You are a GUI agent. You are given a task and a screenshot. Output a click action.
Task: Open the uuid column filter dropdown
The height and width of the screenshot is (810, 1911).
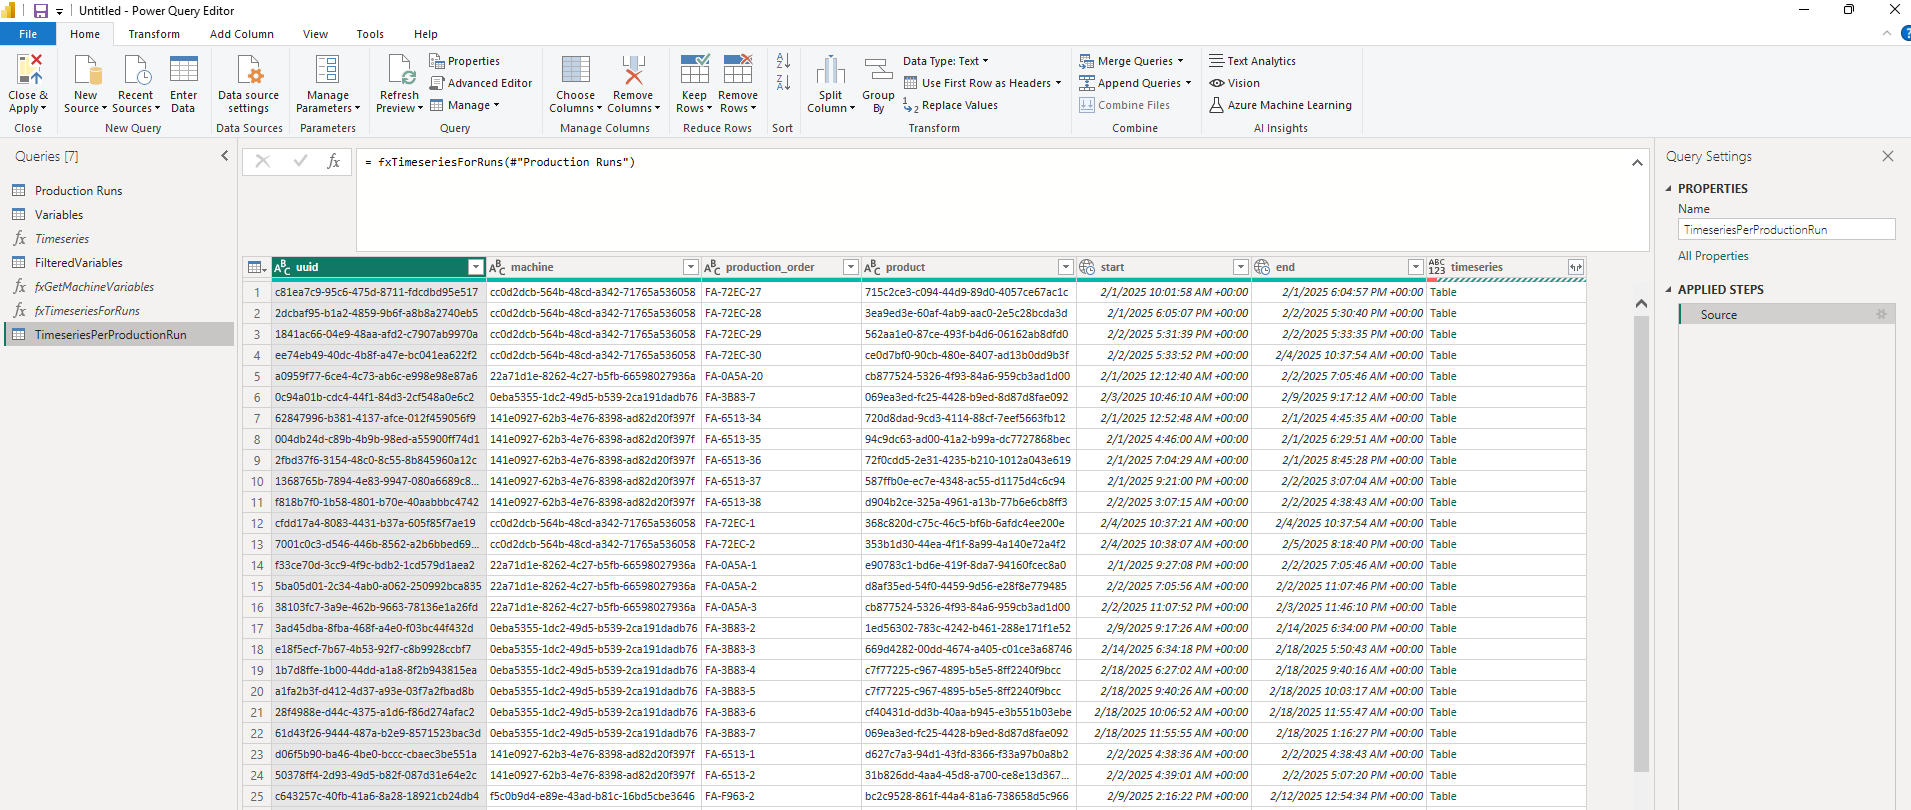476,267
